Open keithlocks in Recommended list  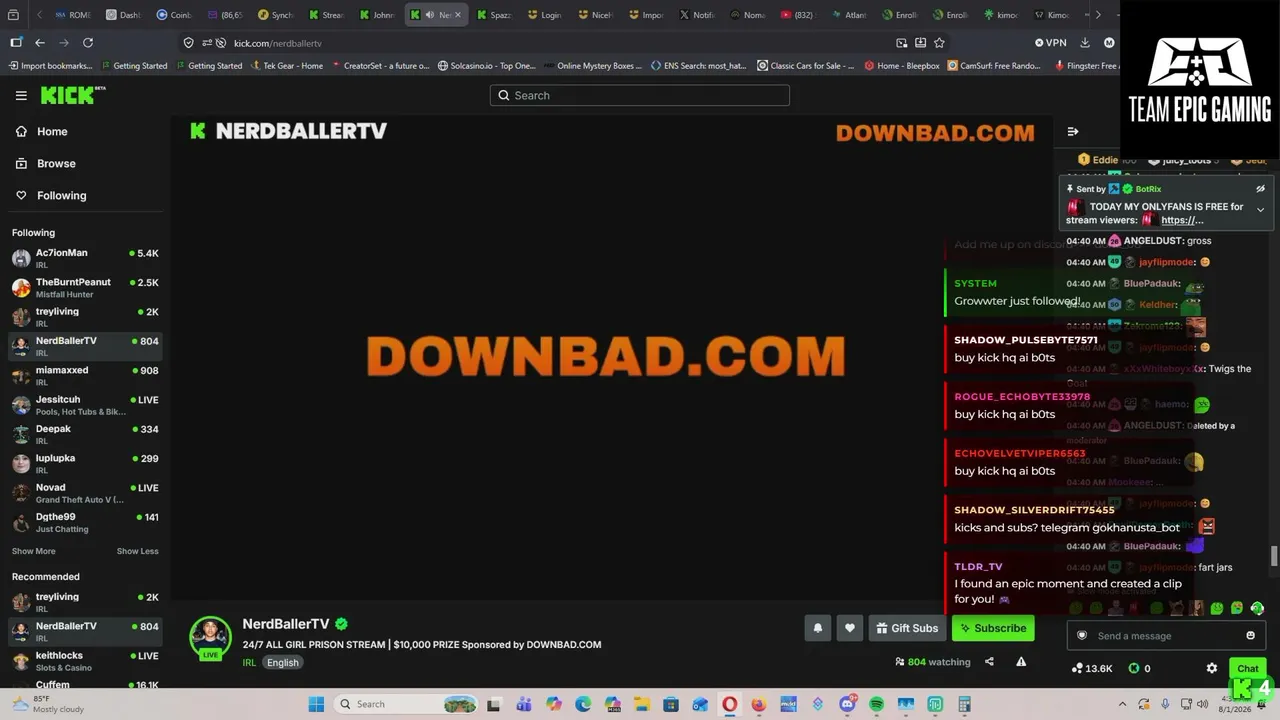tap(85, 660)
